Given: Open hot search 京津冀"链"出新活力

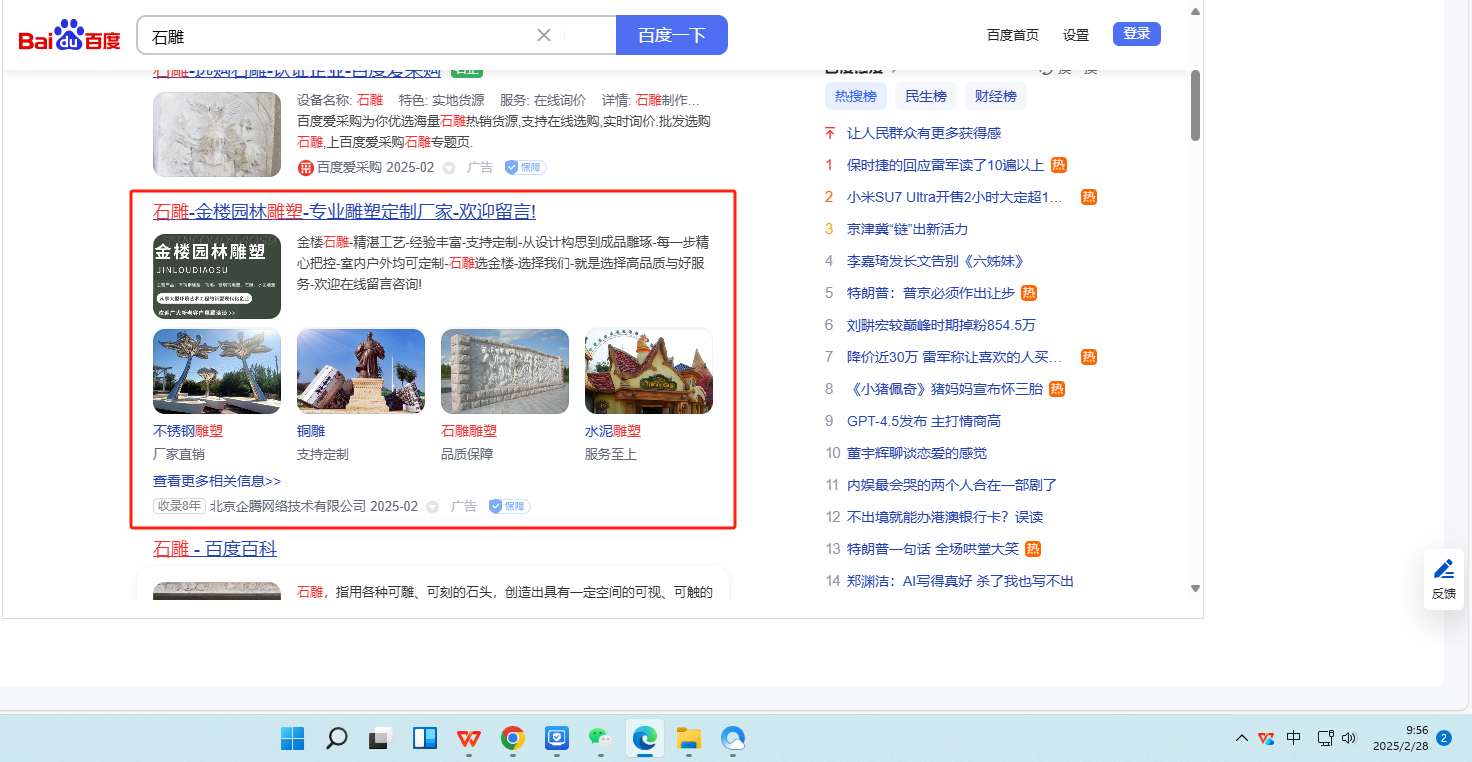Looking at the screenshot, I should click(x=908, y=229).
